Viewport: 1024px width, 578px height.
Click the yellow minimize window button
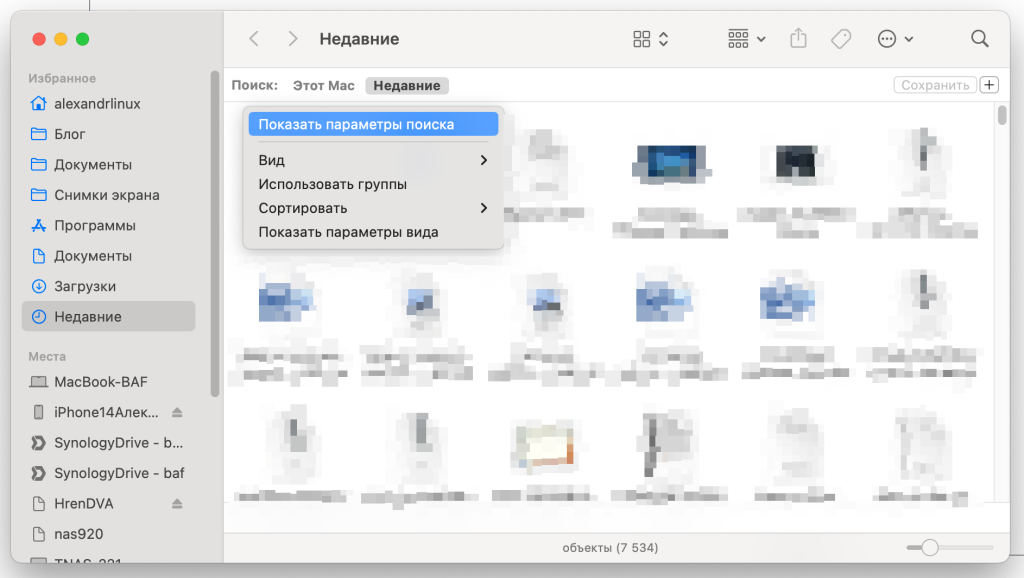pyautogui.click(x=61, y=39)
